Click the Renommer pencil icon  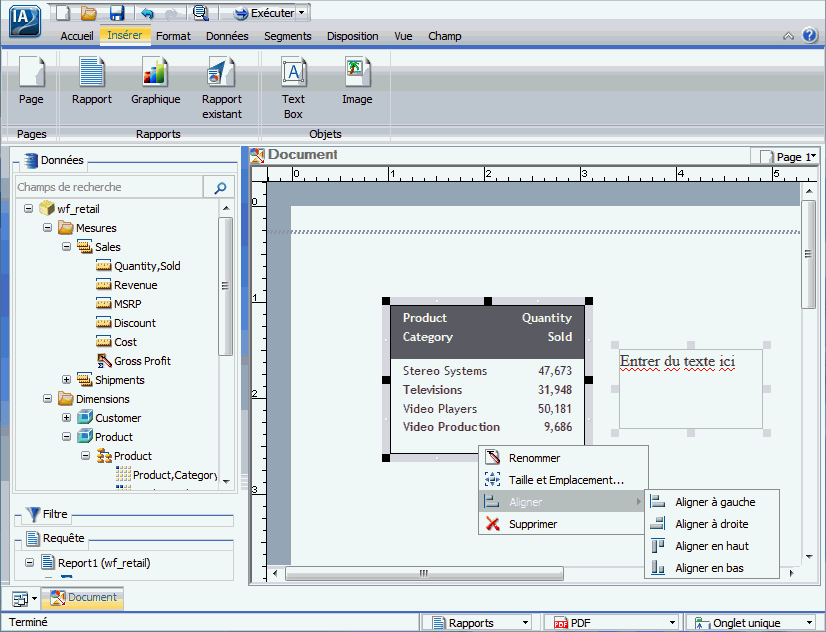[x=493, y=457]
